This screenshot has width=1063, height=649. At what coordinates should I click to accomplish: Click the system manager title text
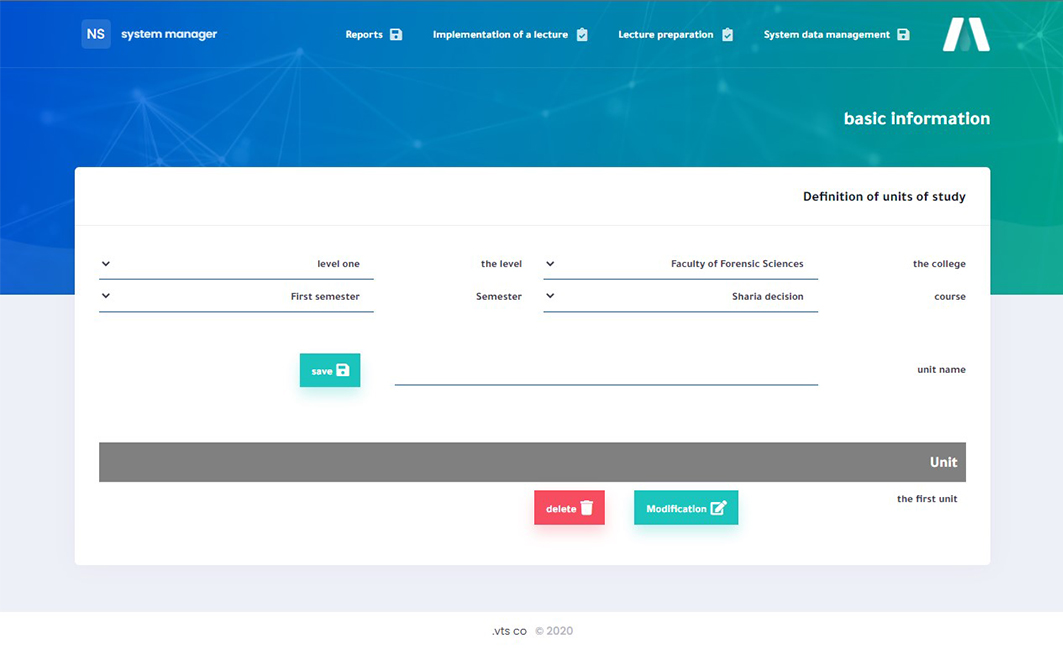[x=169, y=34]
